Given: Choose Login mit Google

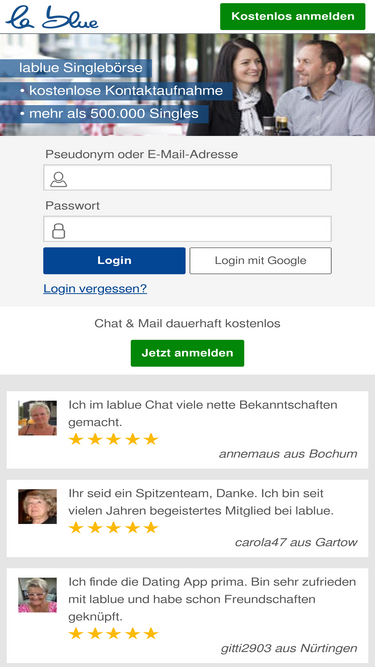Looking at the screenshot, I should click(260, 260).
